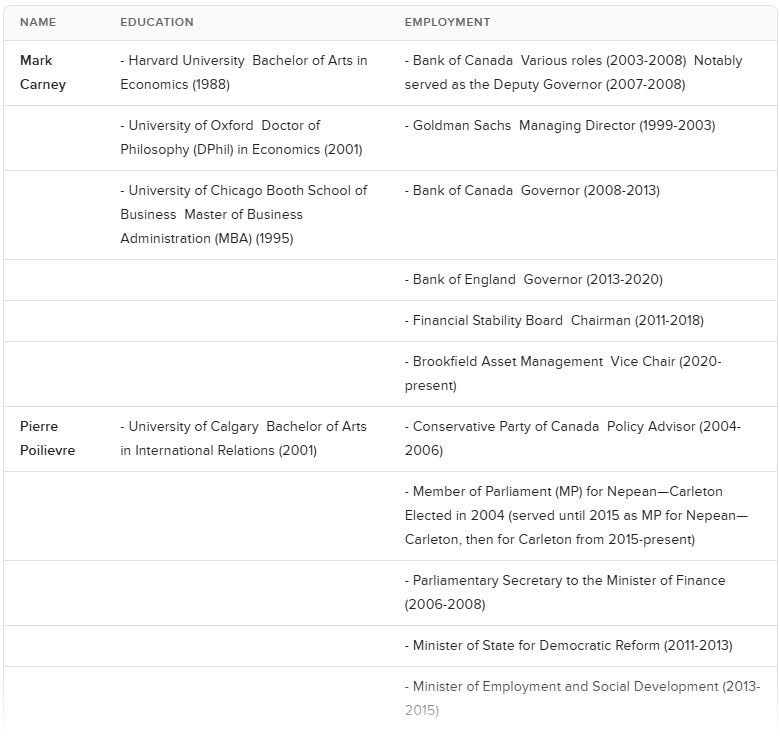Image resolution: width=780 pixels, height=736 pixels.
Task: Click the Bank of Canada Governor entry
Action: tap(532, 191)
